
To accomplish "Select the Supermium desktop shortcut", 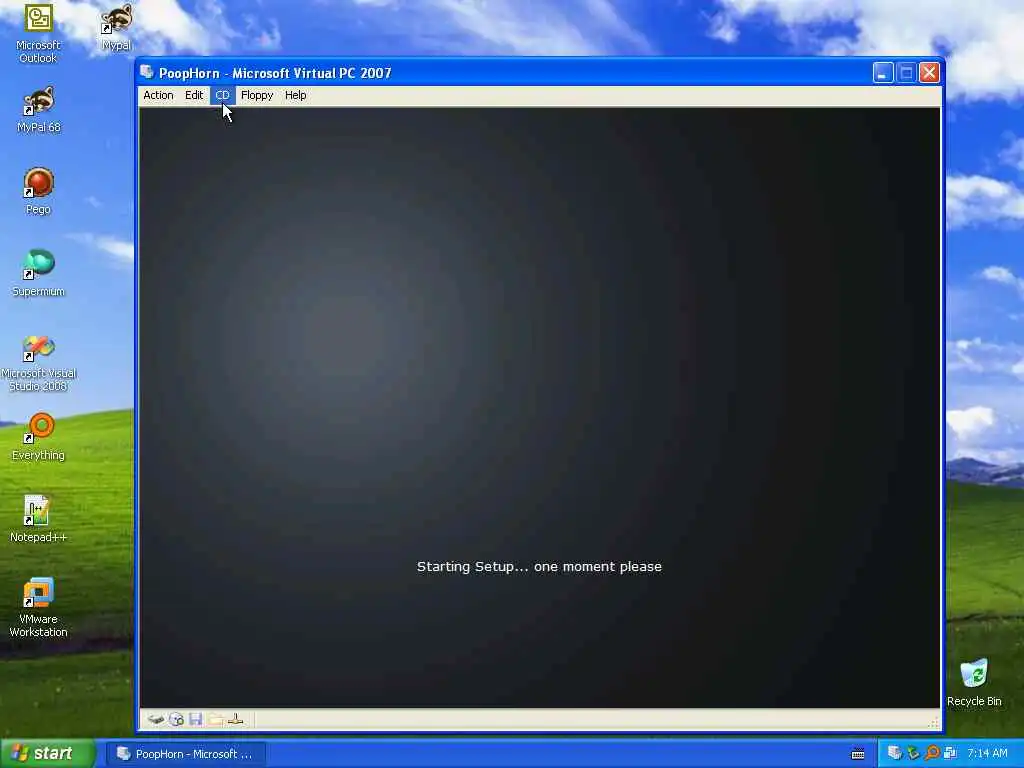I will 38,274.
